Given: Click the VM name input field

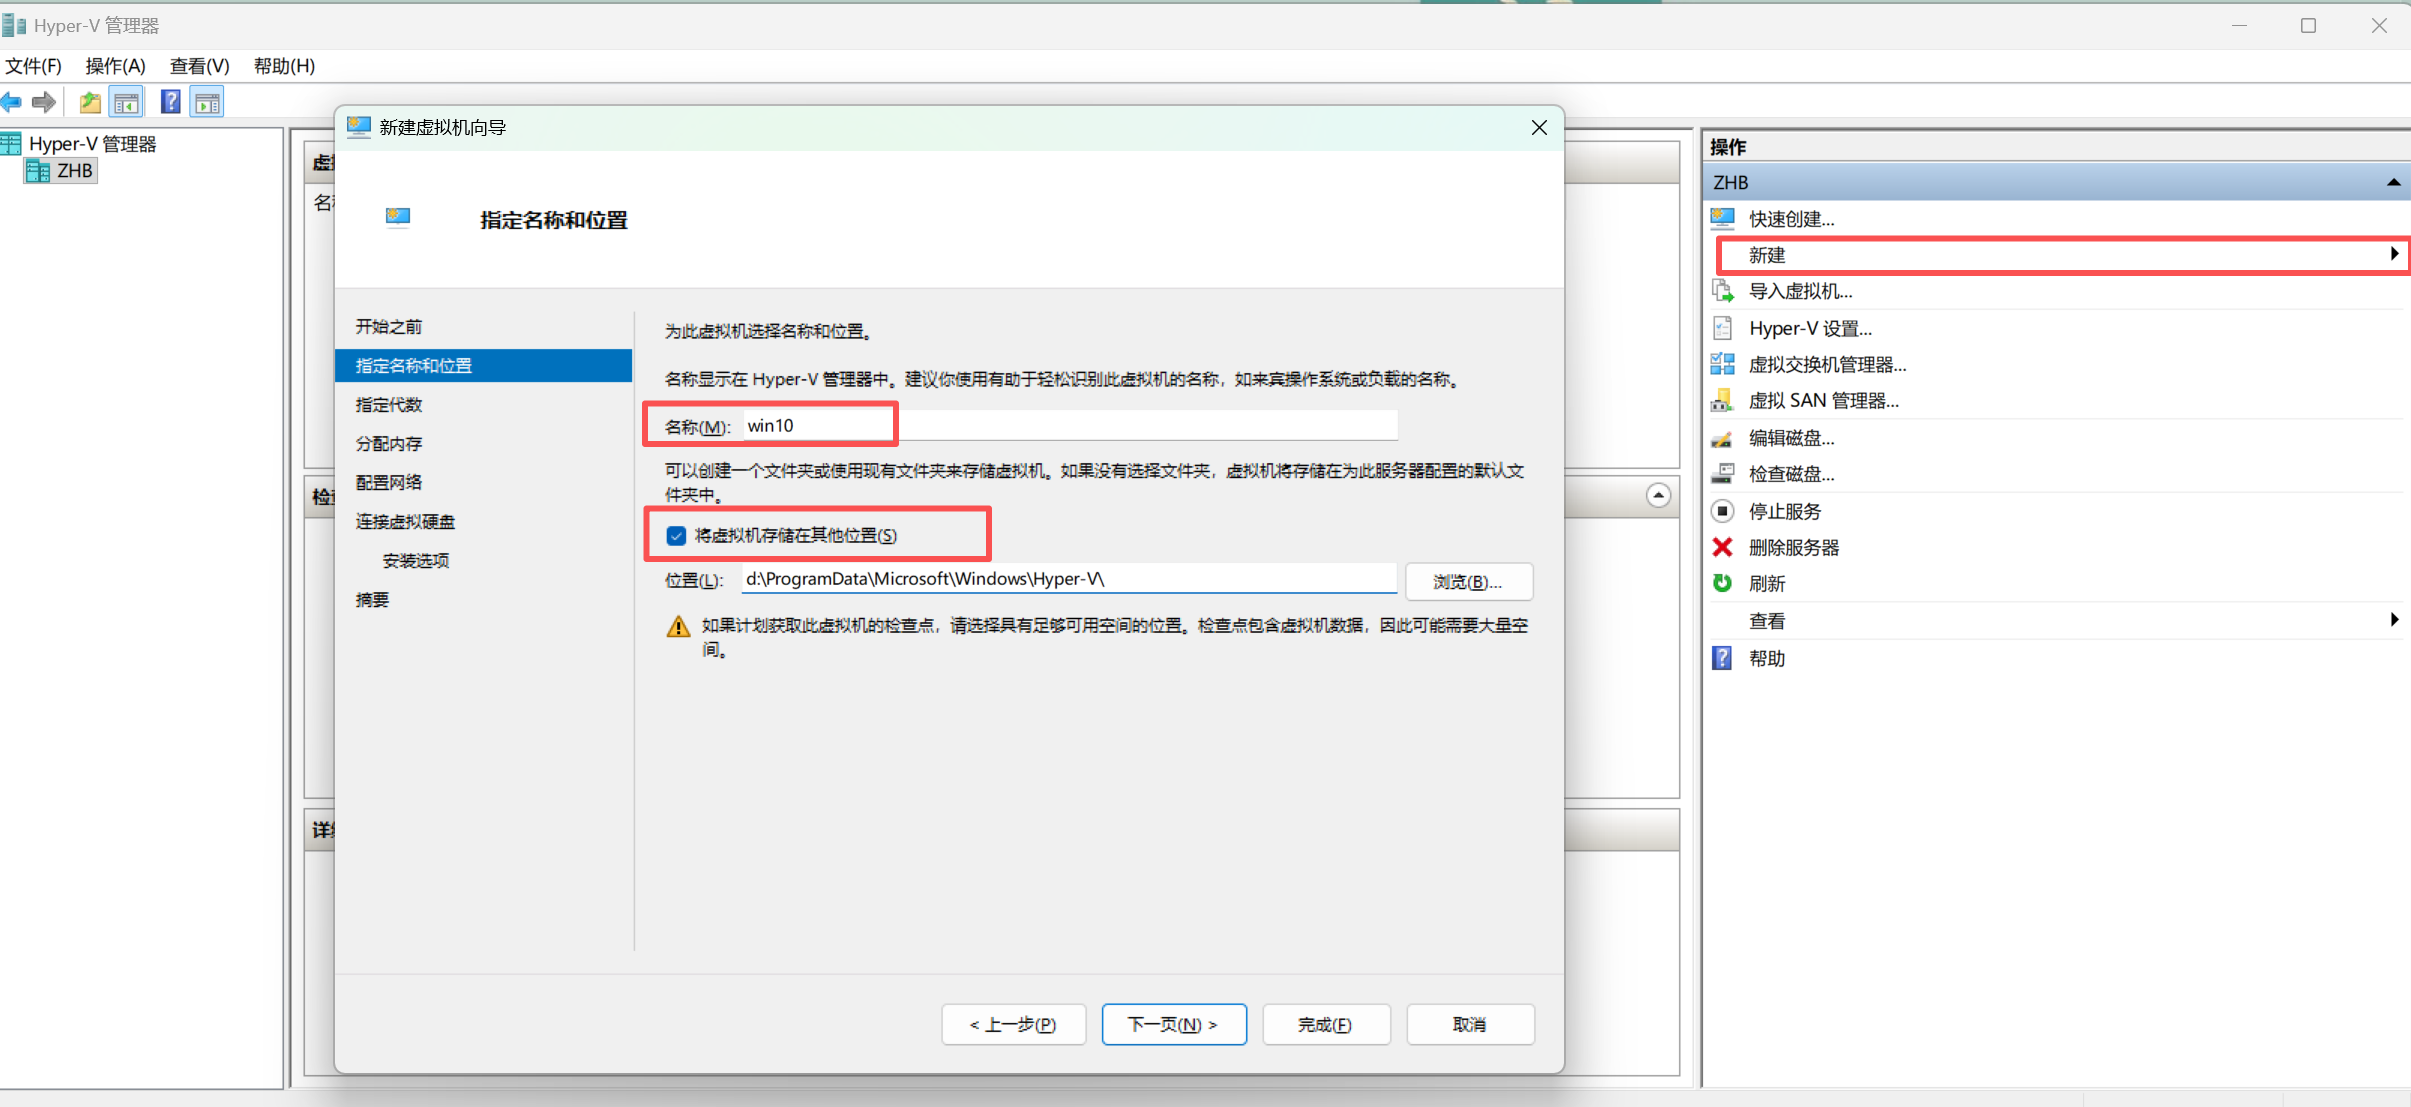Looking at the screenshot, I should (1070, 426).
